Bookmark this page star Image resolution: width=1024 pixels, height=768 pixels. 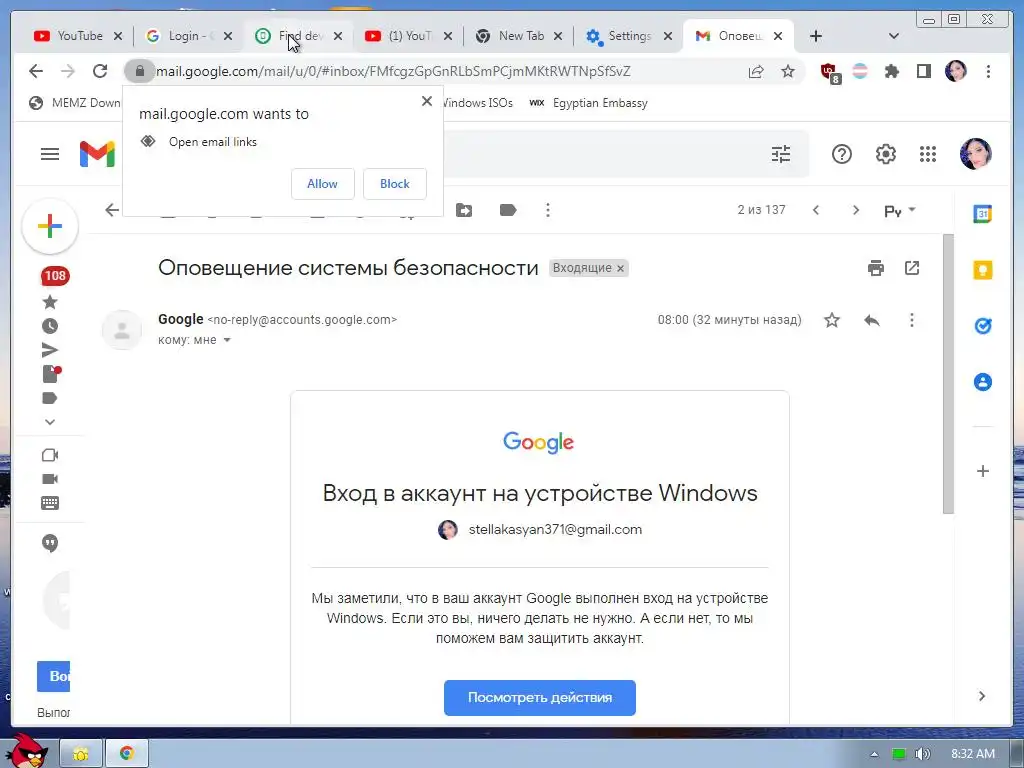click(788, 71)
